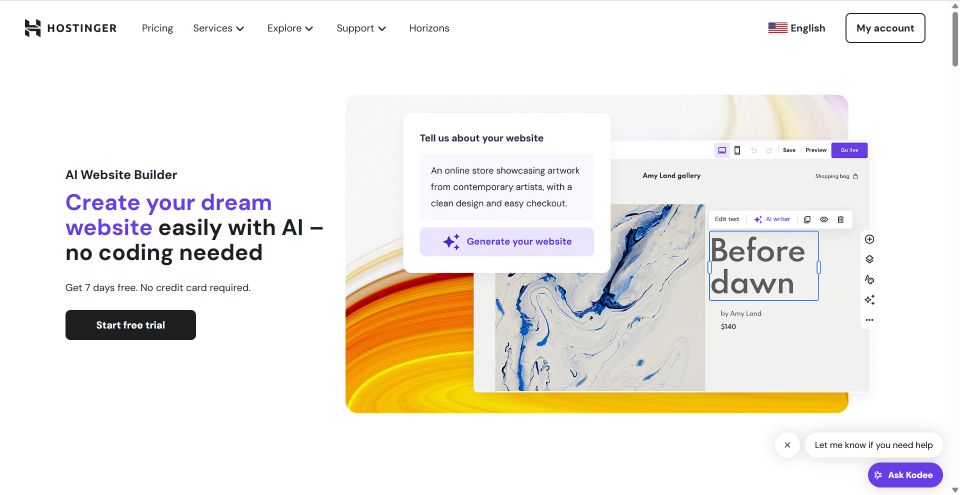This screenshot has width=960, height=495.
Task: Expand the Explore dropdown menu
Action: tap(290, 28)
